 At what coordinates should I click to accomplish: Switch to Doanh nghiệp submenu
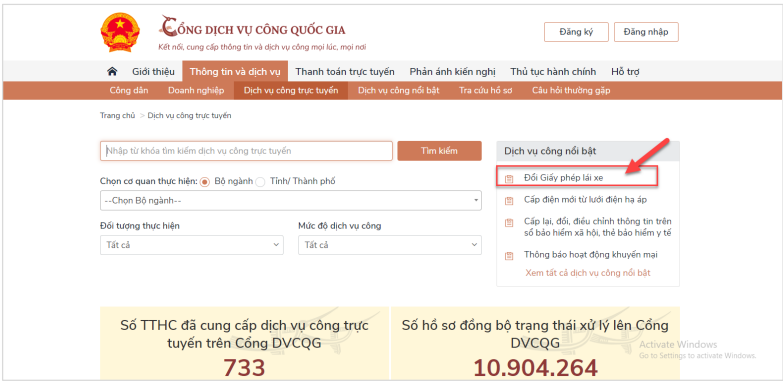click(196, 91)
